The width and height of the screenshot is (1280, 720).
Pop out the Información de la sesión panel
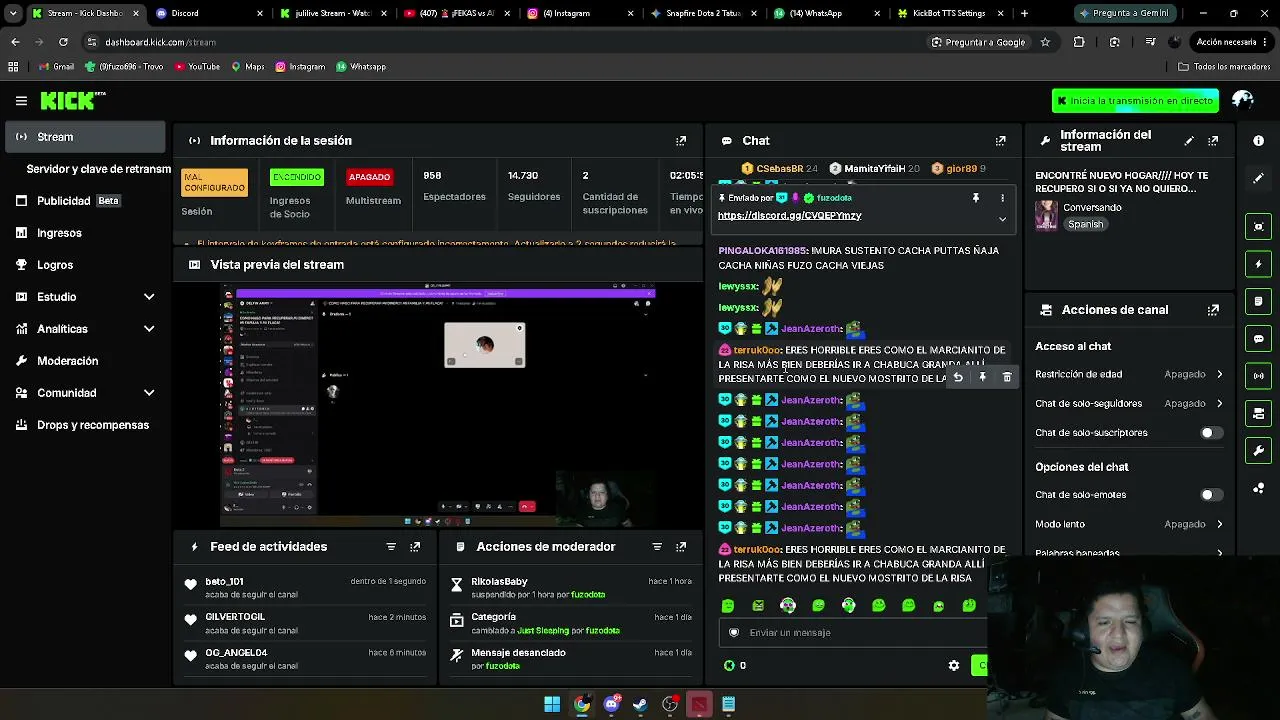tap(681, 141)
